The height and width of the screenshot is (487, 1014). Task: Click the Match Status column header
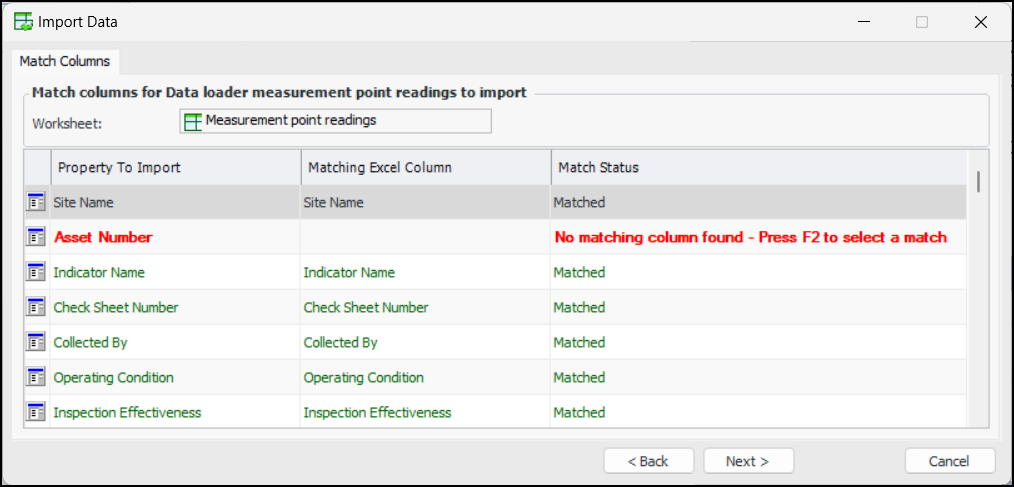758,167
